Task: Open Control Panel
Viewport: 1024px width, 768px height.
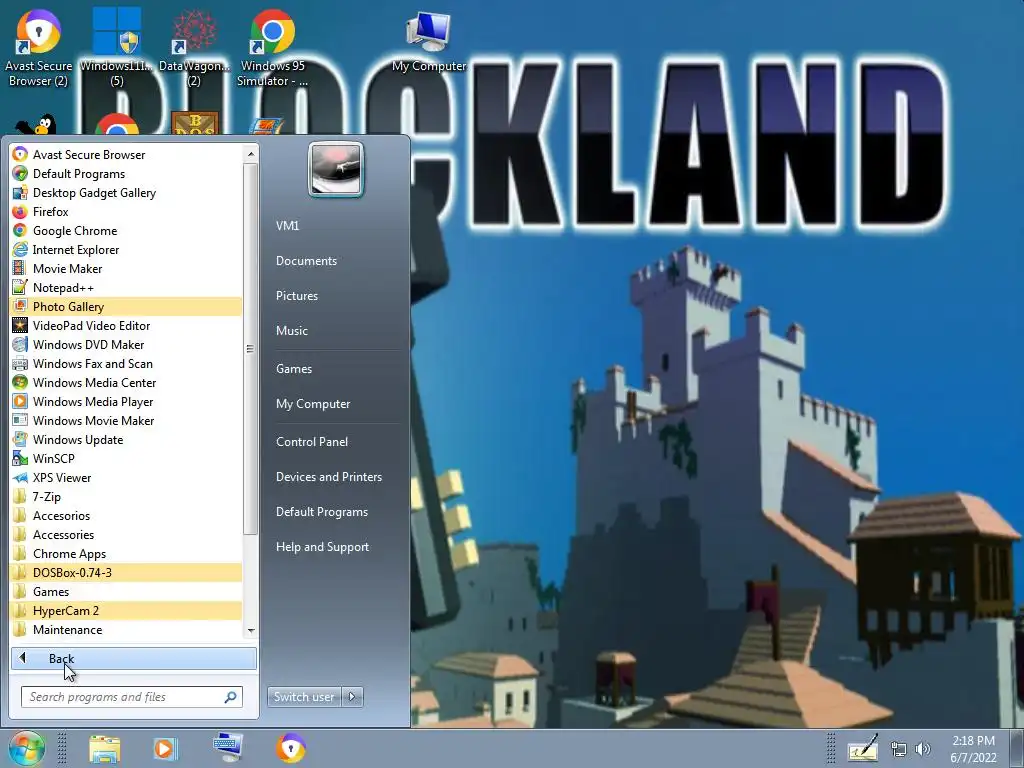Action: [312, 441]
